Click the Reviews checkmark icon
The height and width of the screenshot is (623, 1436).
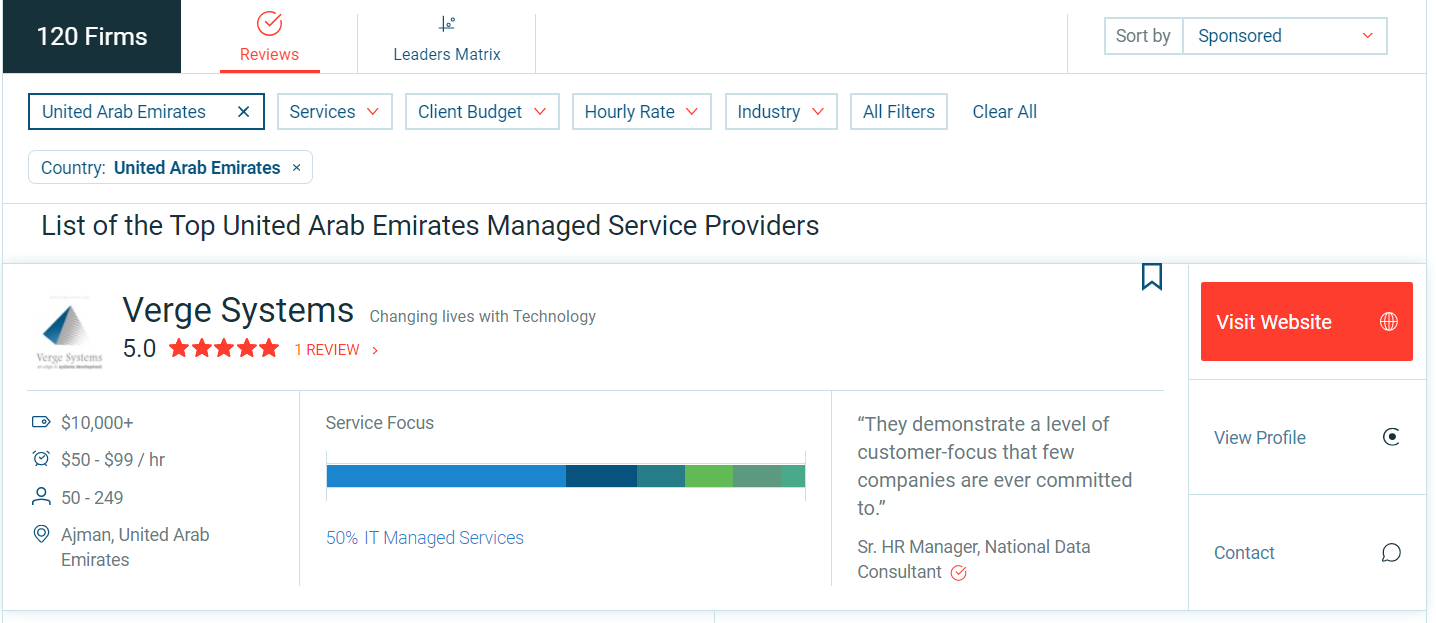tap(269, 24)
